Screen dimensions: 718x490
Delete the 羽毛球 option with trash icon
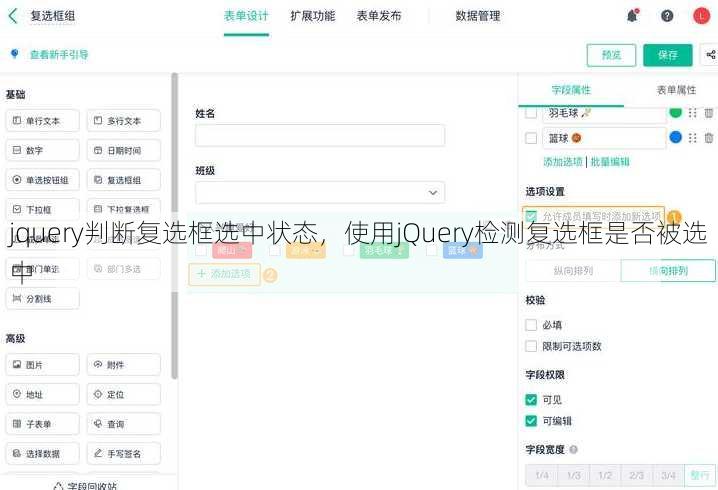pyautogui.click(x=708, y=113)
